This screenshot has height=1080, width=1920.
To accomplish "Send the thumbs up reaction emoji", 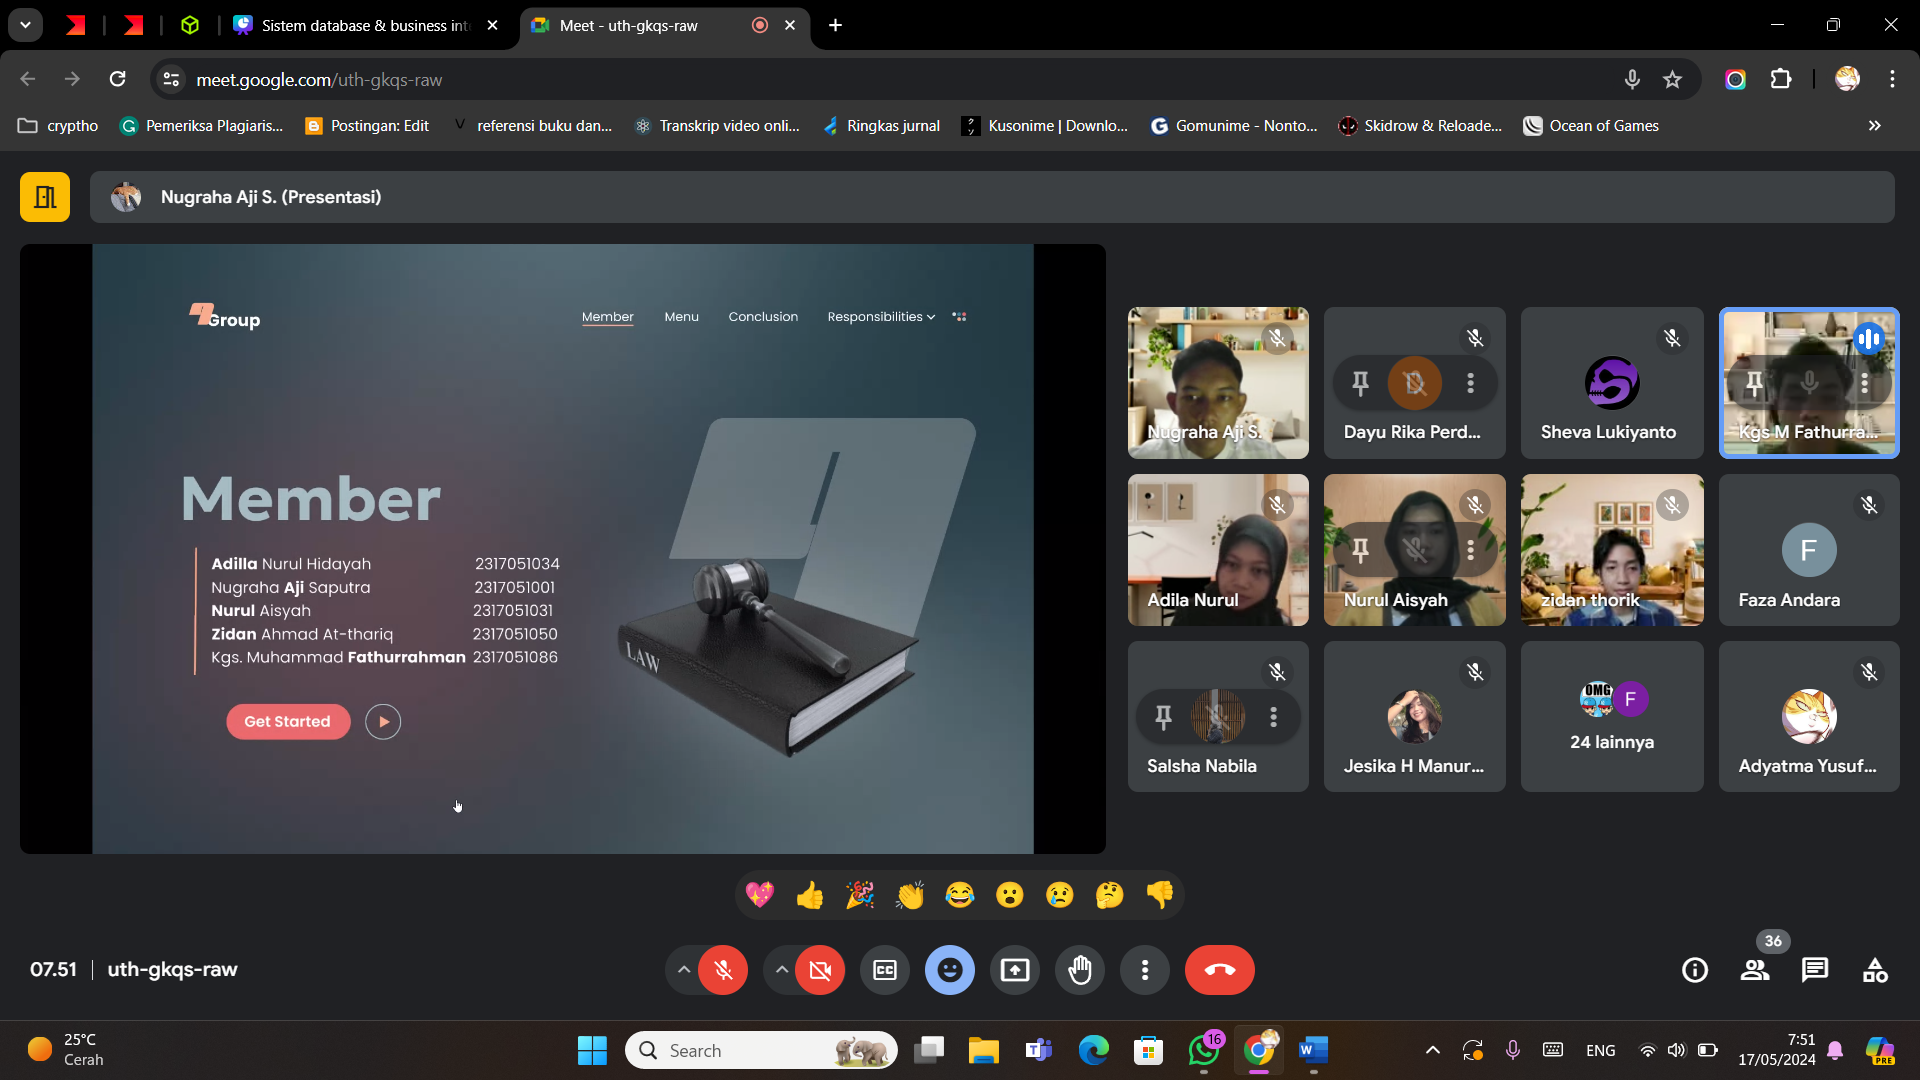I will [810, 895].
